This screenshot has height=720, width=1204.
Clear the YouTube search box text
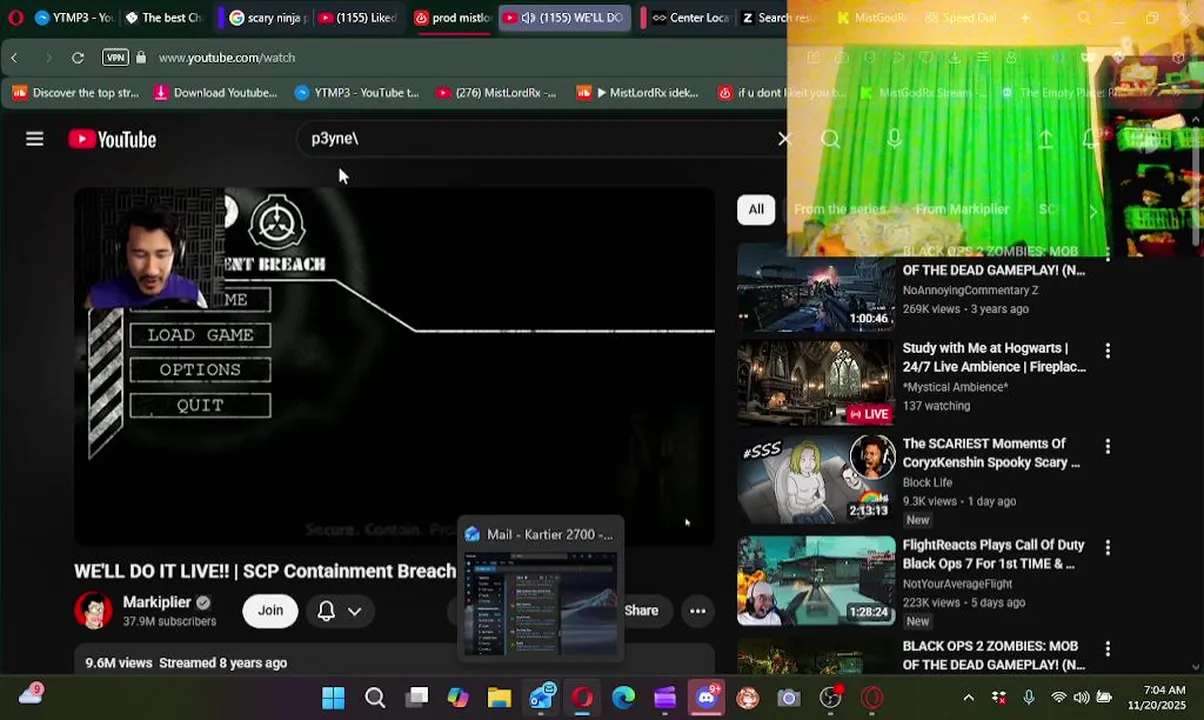pyautogui.click(x=784, y=139)
